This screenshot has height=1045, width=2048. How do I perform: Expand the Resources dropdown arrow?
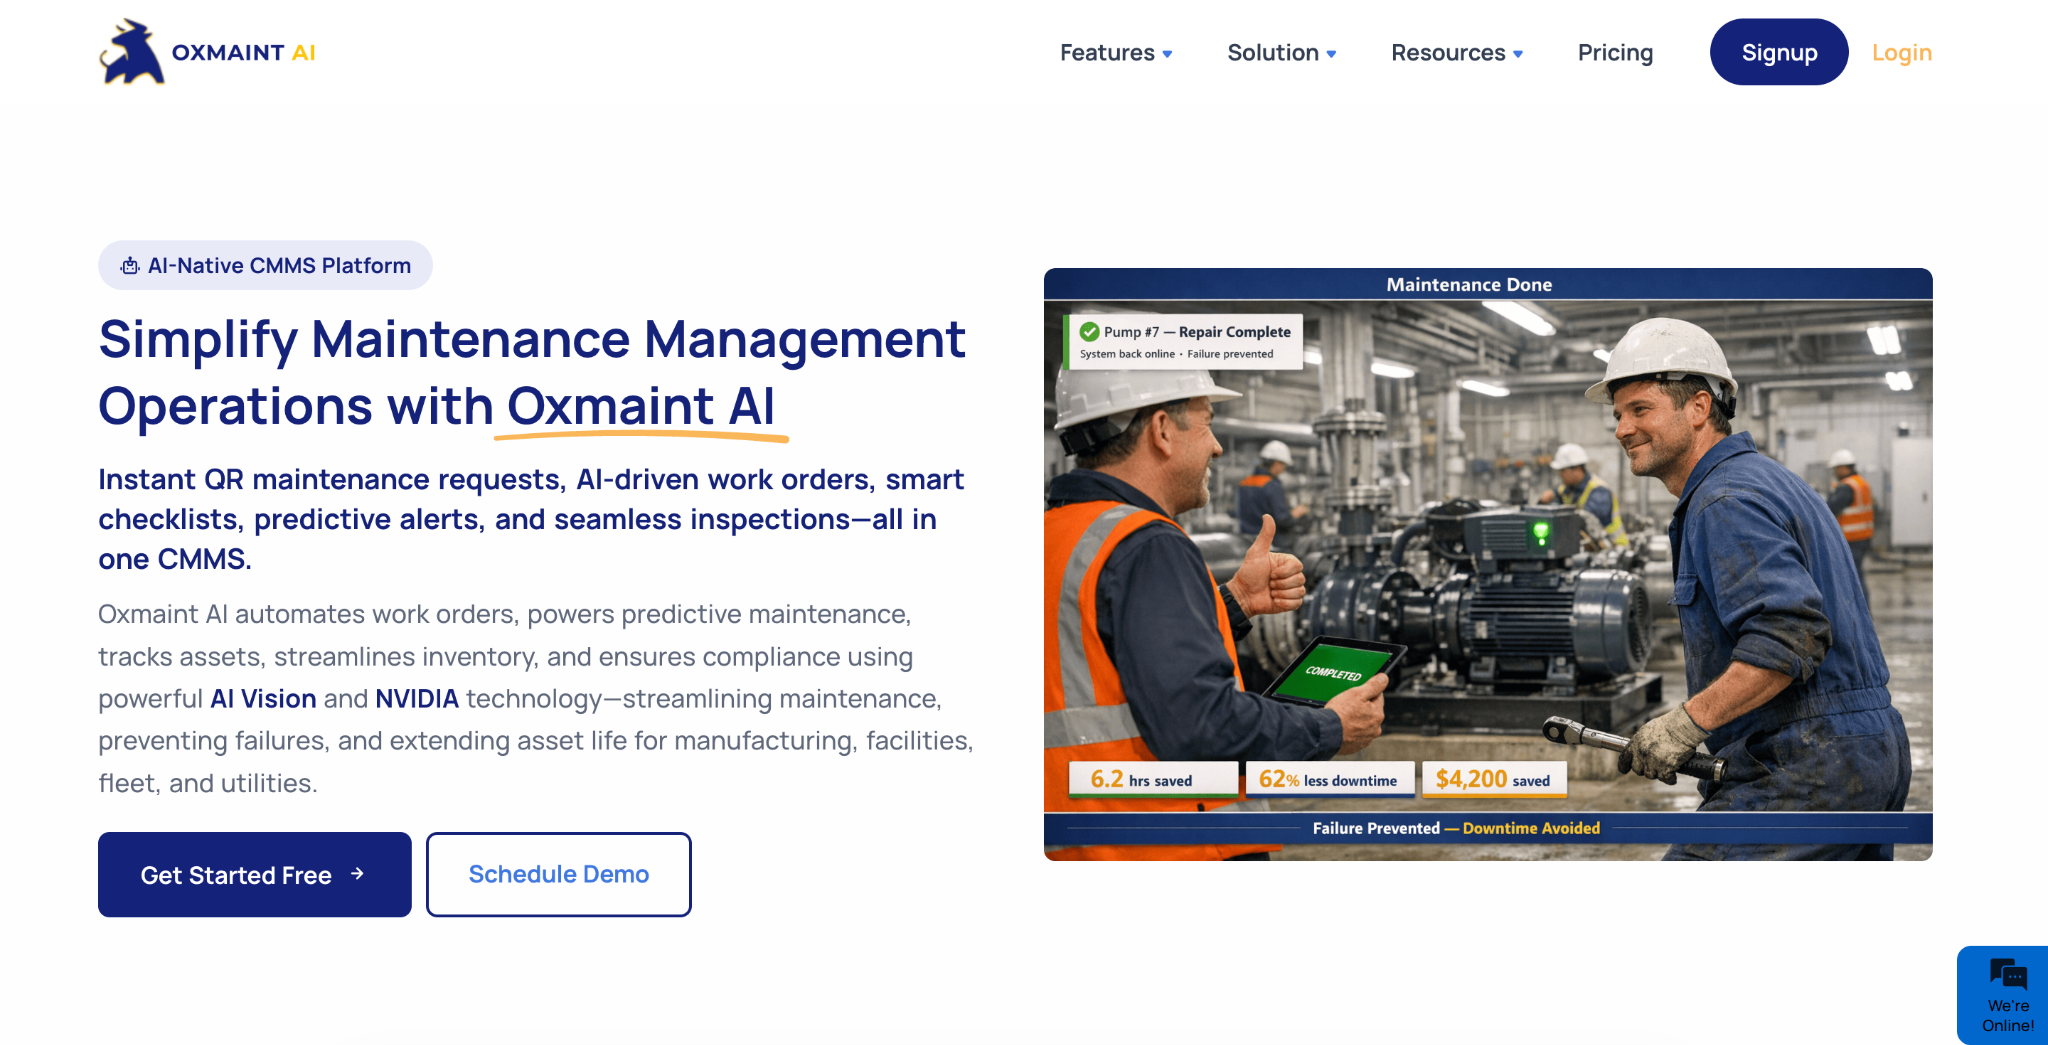click(x=1518, y=54)
